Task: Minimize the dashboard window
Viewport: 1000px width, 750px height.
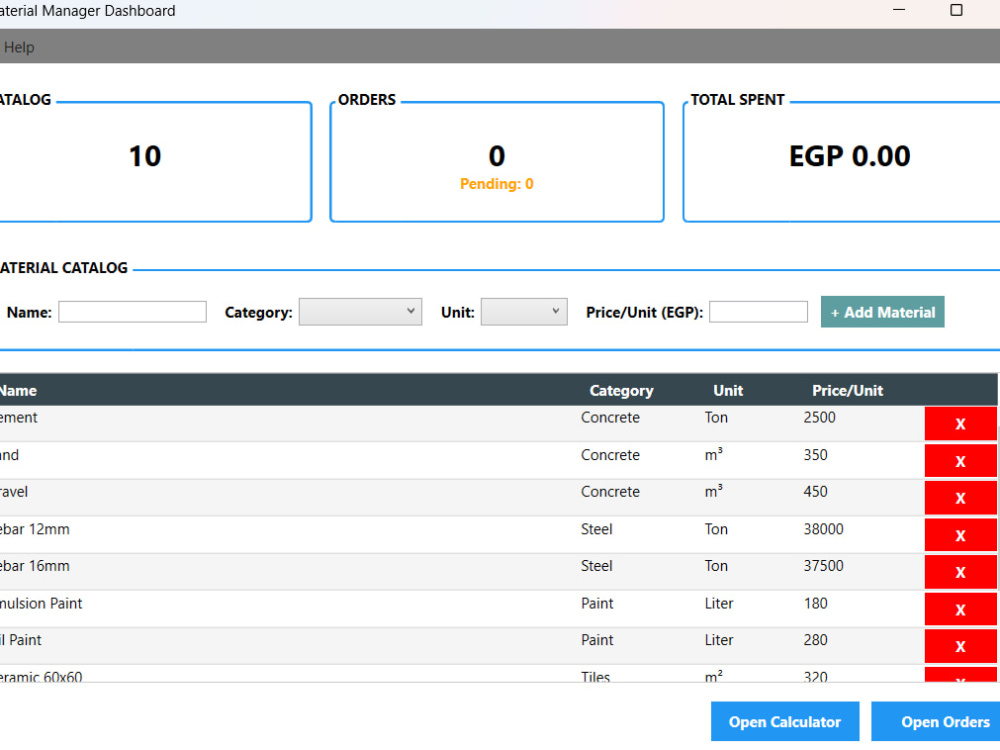Action: click(899, 10)
